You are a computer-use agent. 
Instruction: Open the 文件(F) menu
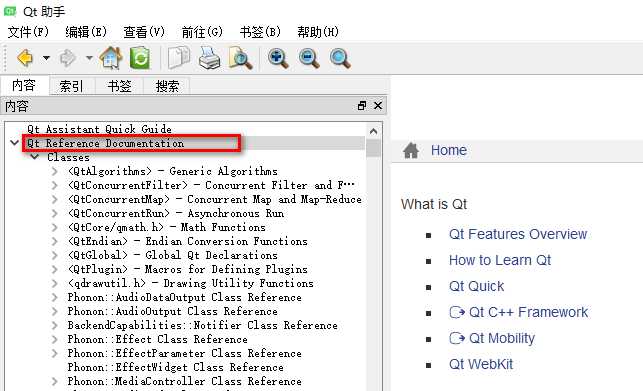[28, 32]
